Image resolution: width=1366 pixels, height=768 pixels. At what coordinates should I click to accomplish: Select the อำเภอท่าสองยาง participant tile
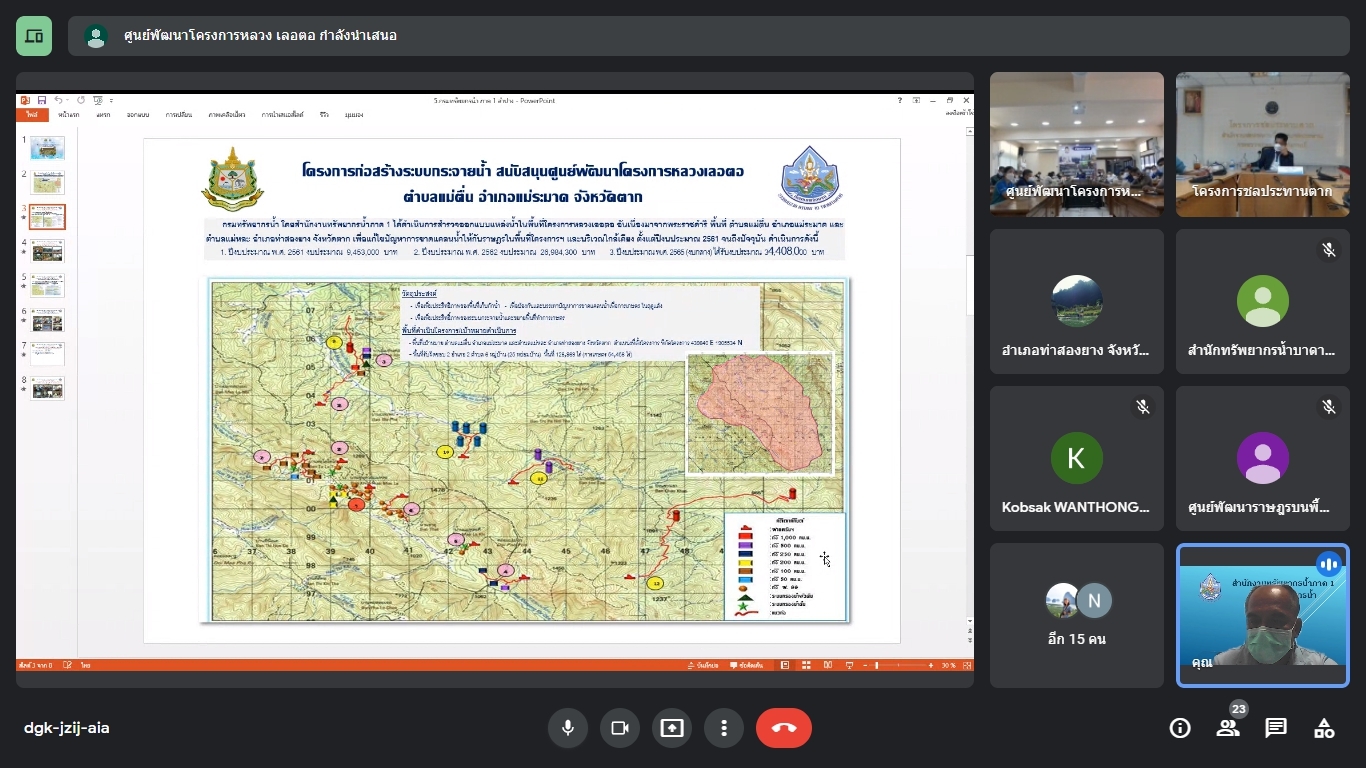pos(1077,301)
